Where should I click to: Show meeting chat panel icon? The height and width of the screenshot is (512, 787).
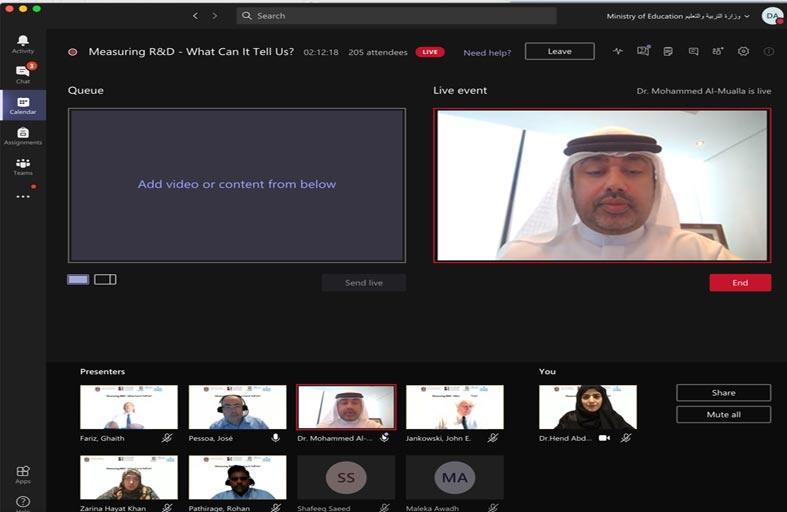tap(693, 52)
